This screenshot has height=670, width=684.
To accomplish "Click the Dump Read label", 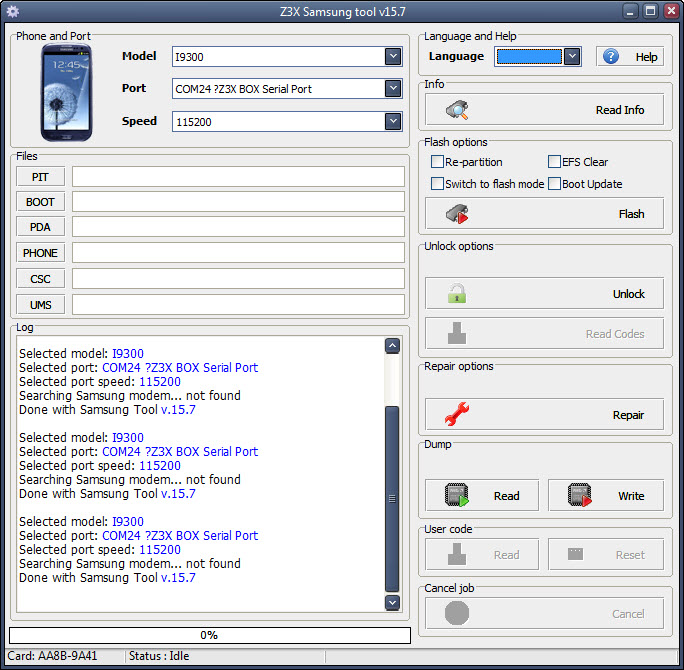I will 506,496.
